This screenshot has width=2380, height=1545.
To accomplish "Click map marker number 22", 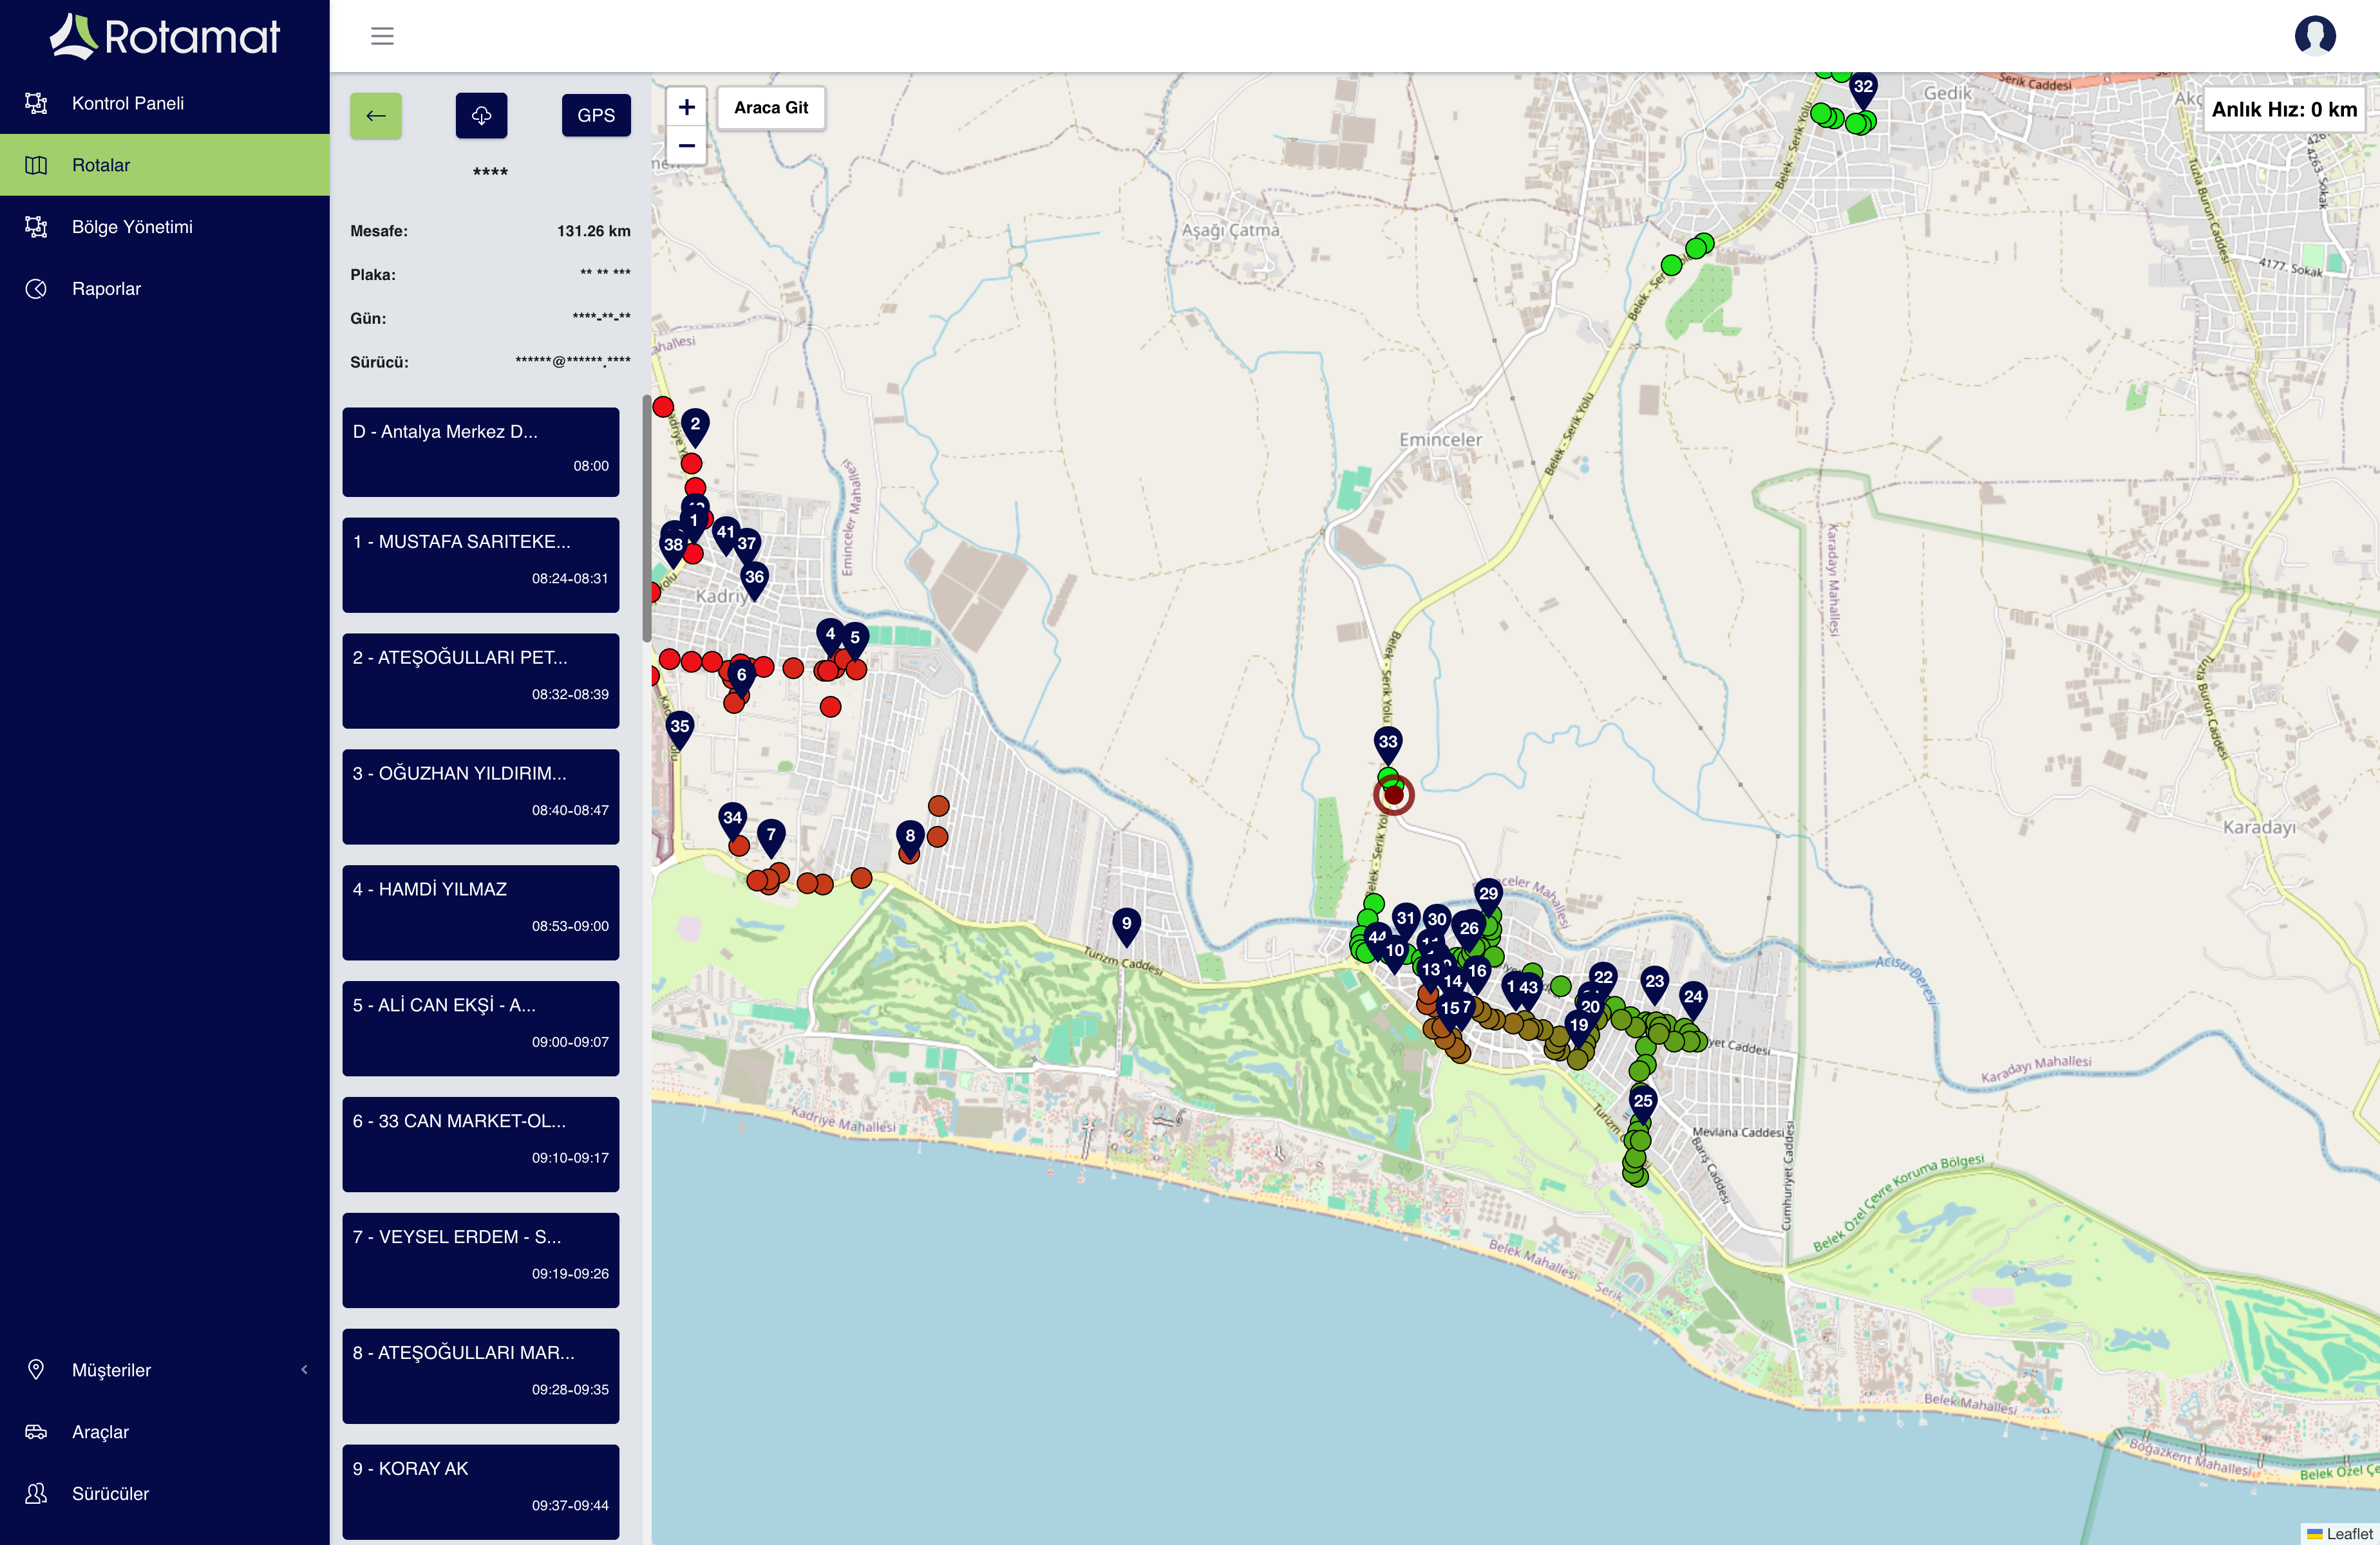I will [1604, 980].
